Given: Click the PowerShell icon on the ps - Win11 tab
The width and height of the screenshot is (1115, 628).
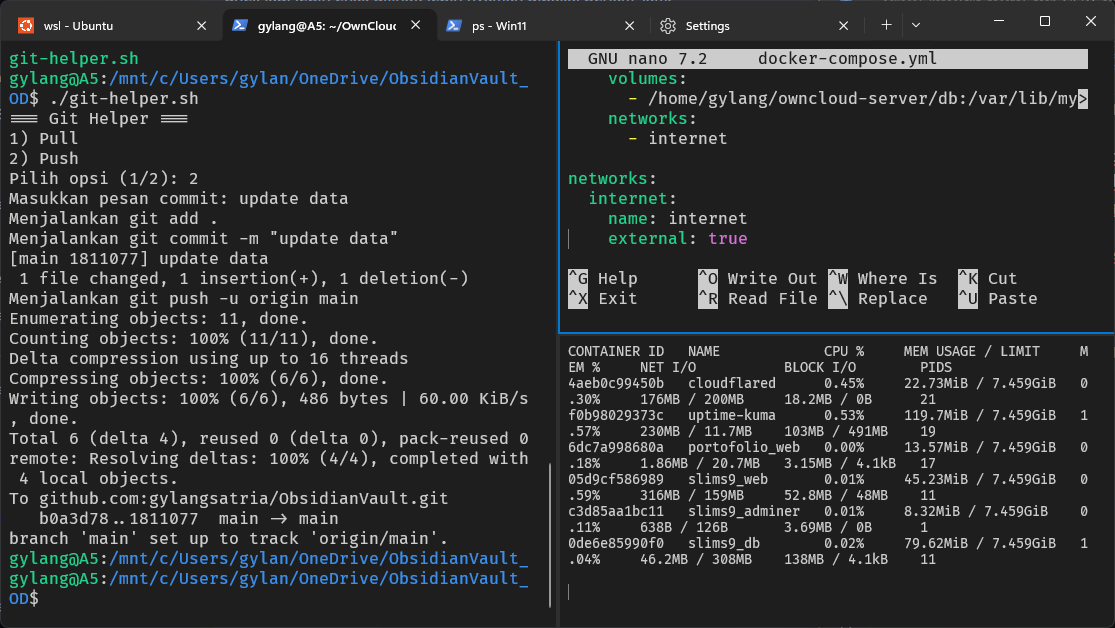Looking at the screenshot, I should 454,25.
